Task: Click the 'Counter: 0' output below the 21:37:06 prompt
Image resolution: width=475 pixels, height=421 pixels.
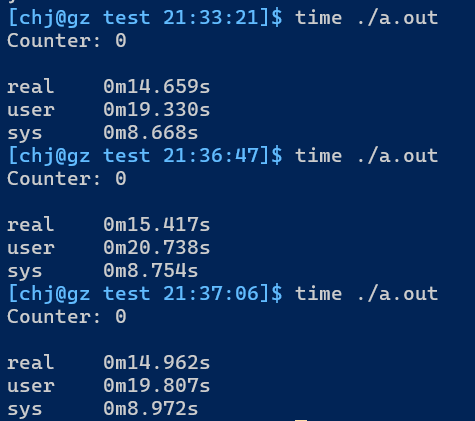Action: 67,316
